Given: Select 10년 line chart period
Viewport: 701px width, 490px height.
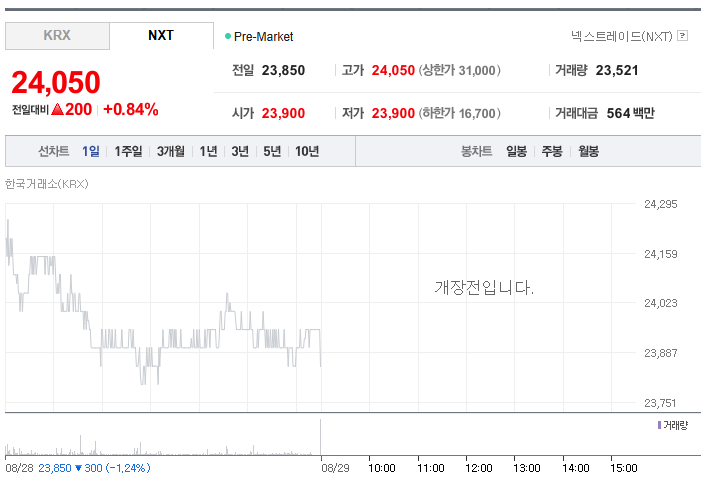Looking at the screenshot, I should pos(307,152).
